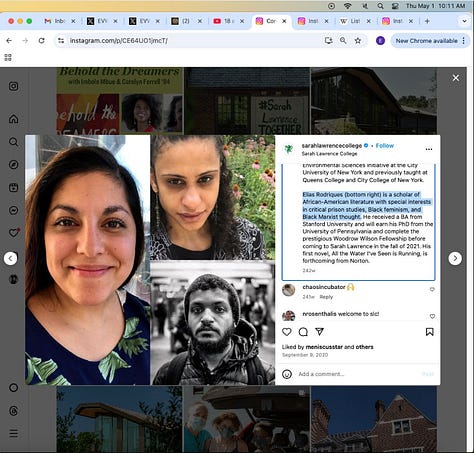Open Chrome profile avatar
Viewport: 474px width, 453px height.
click(380, 41)
